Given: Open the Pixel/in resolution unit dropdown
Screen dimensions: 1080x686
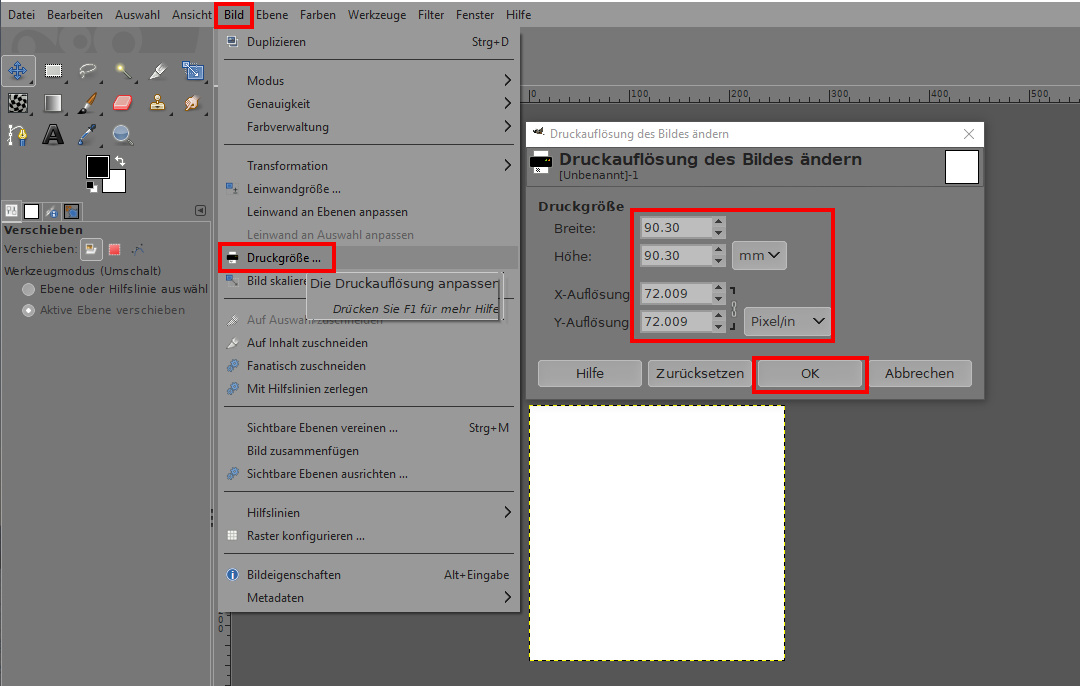Looking at the screenshot, I should (x=787, y=322).
